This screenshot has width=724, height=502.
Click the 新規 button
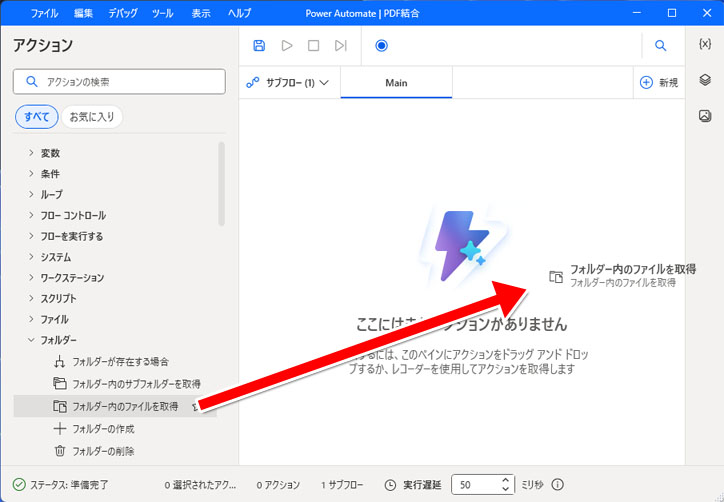pyautogui.click(x=658, y=83)
